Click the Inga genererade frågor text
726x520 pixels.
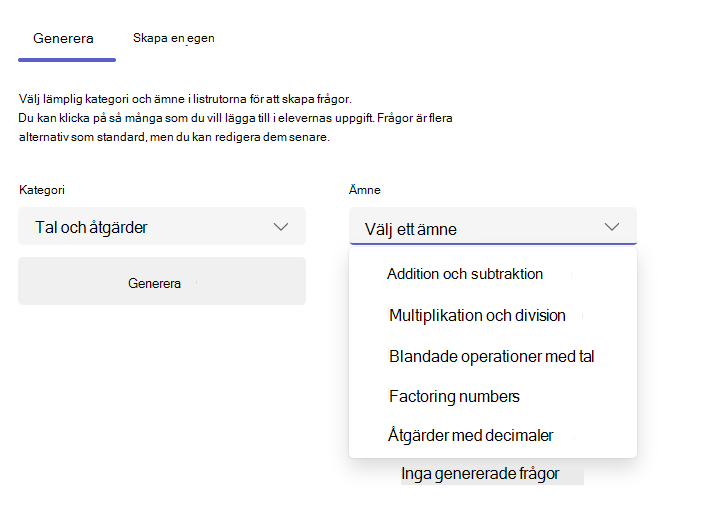(480, 474)
